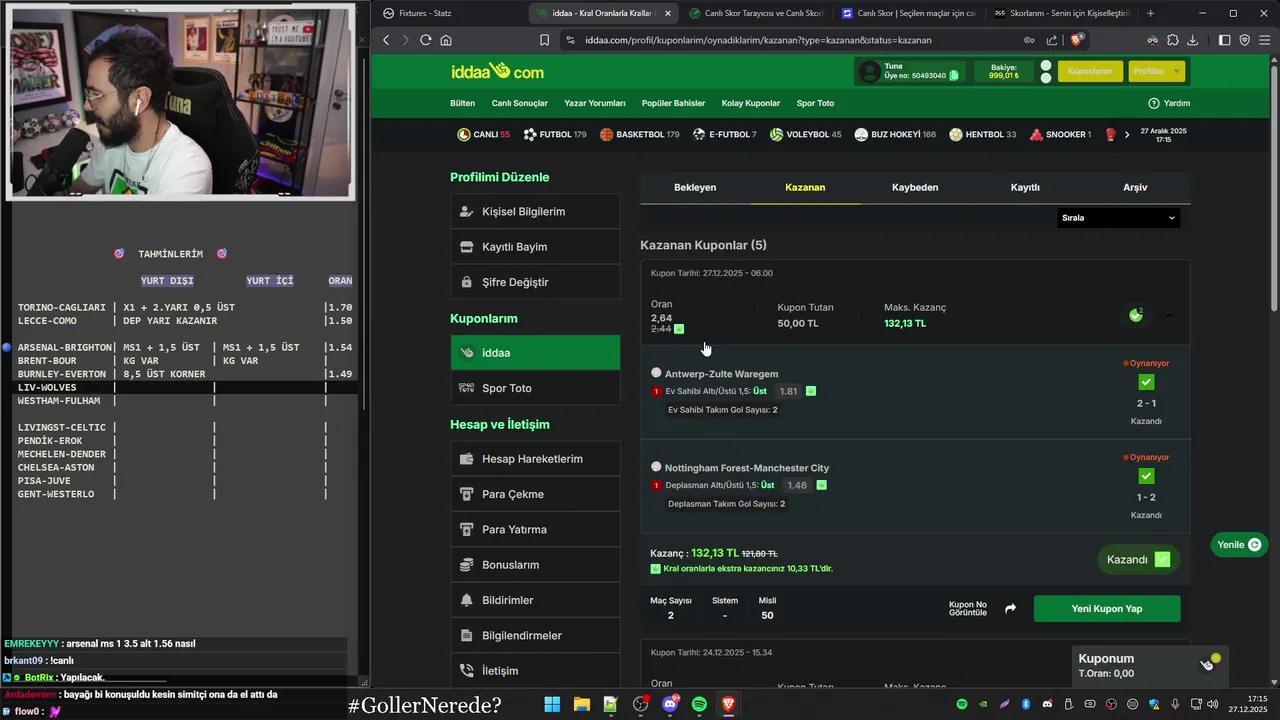Click the Nottingham Forest-Manchester City green check mark
This screenshot has width=1280, height=720.
1146,476
